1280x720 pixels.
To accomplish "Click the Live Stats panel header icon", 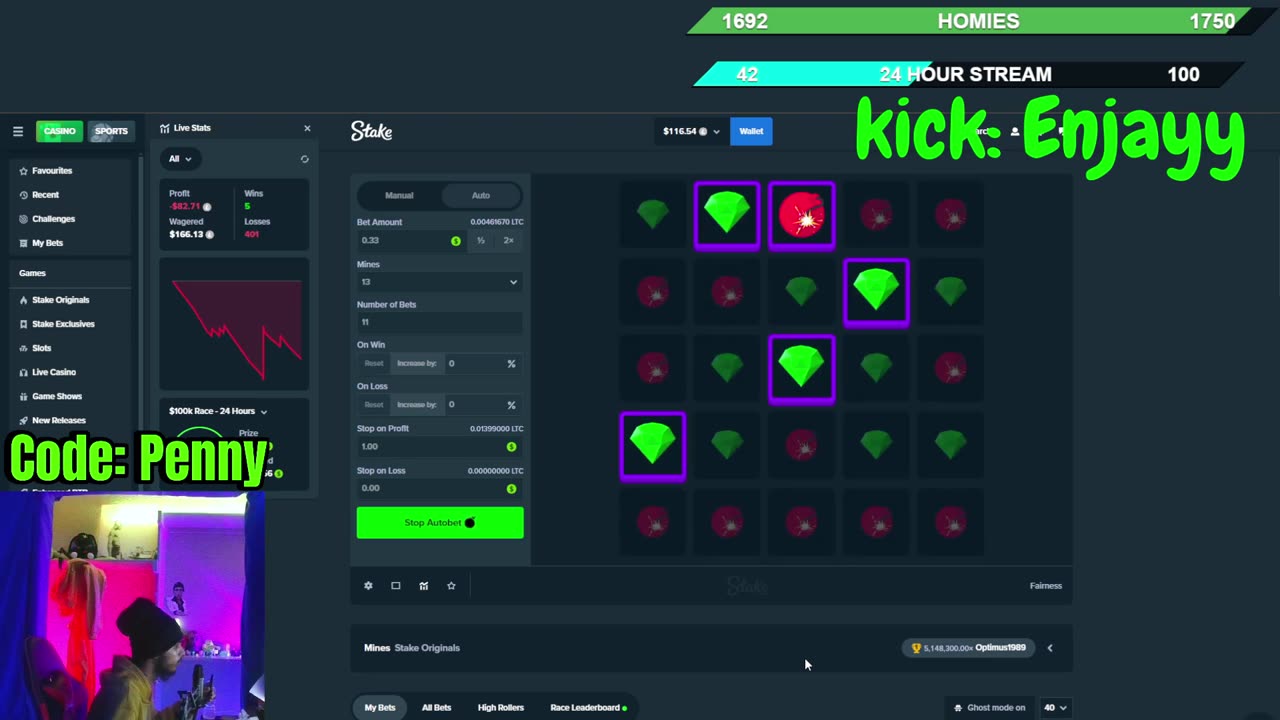I will [x=165, y=128].
